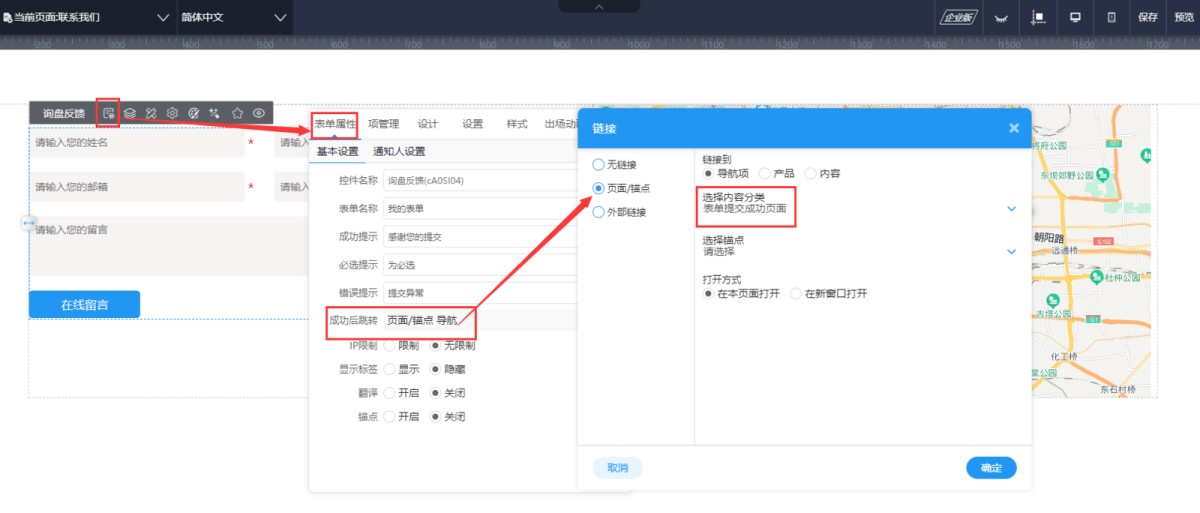Image resolution: width=1200 pixels, height=513 pixels.
Task: Expand the 选择锚点 dropdown
Action: point(1011,251)
